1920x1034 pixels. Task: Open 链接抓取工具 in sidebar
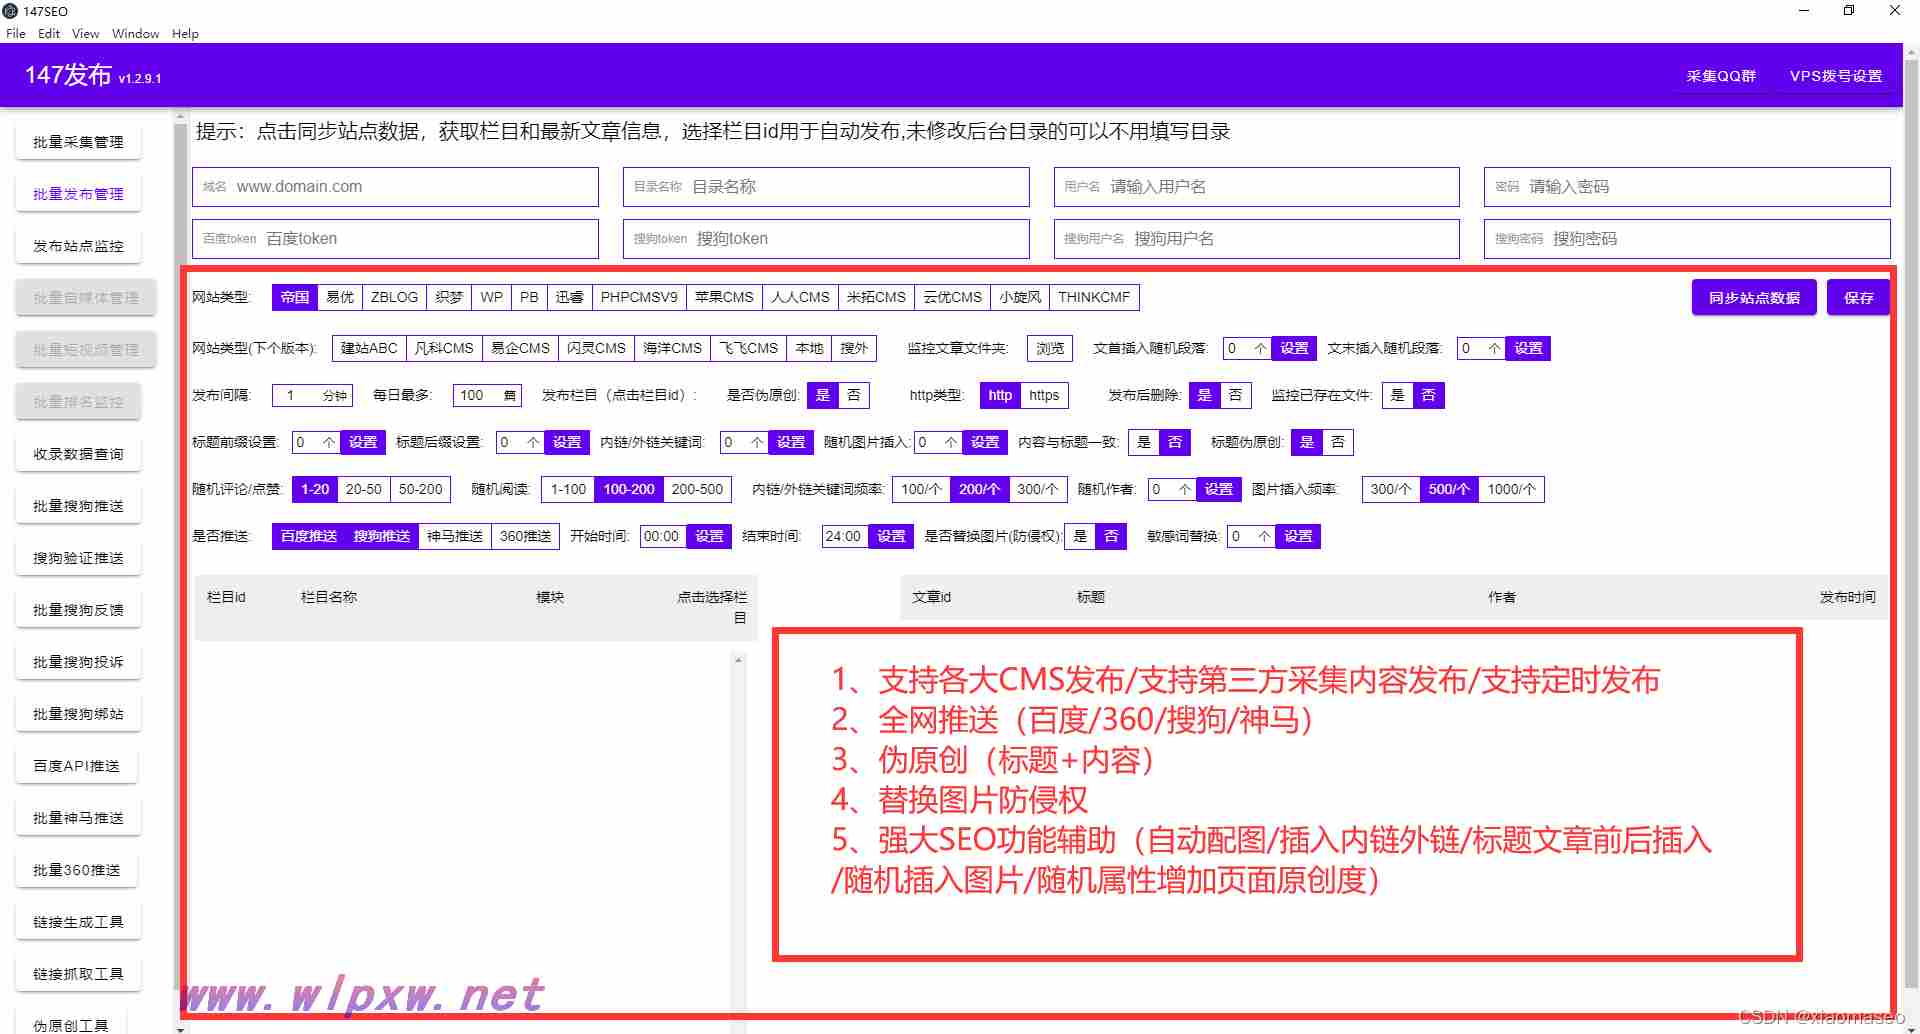pos(78,974)
